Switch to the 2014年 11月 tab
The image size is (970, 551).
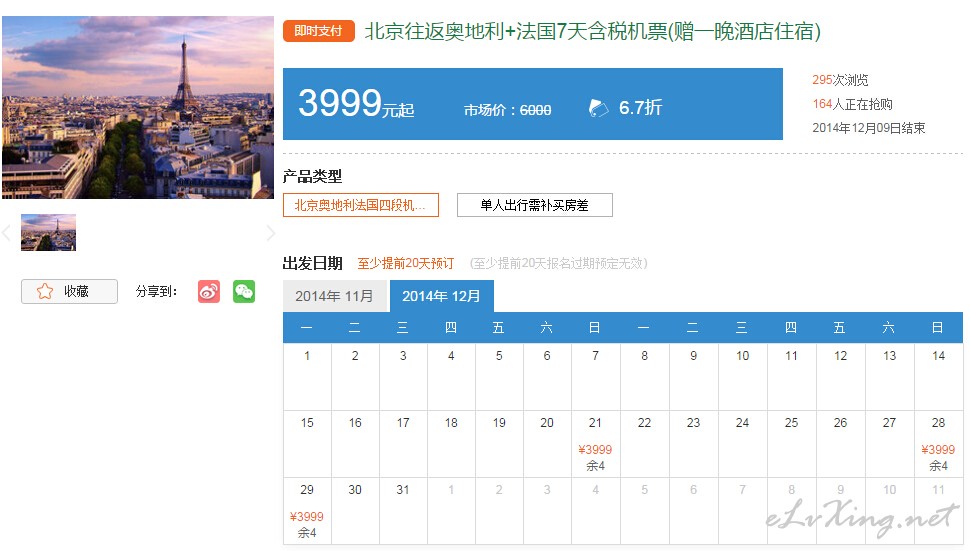335,296
